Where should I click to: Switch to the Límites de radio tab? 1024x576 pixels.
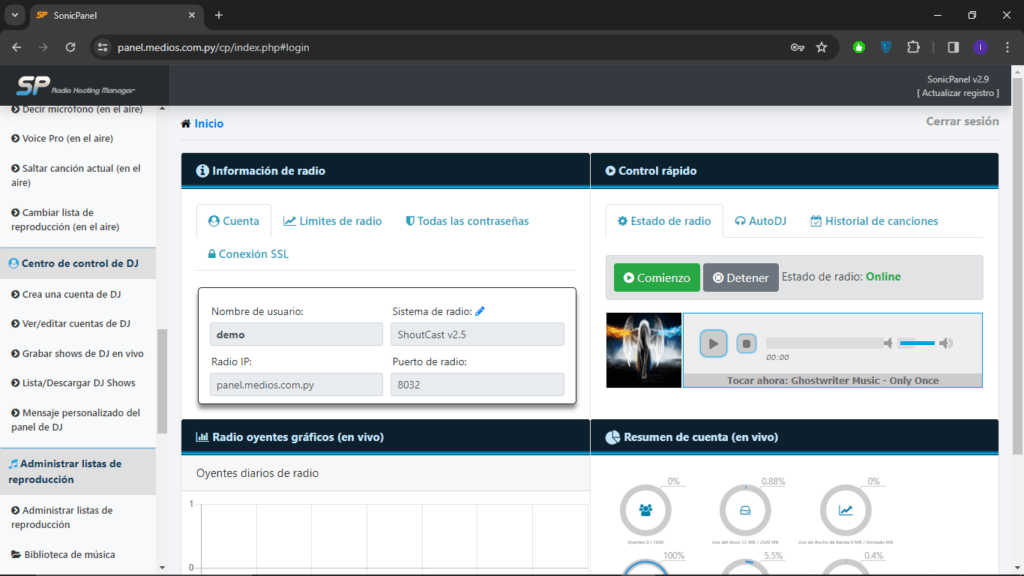coord(332,221)
